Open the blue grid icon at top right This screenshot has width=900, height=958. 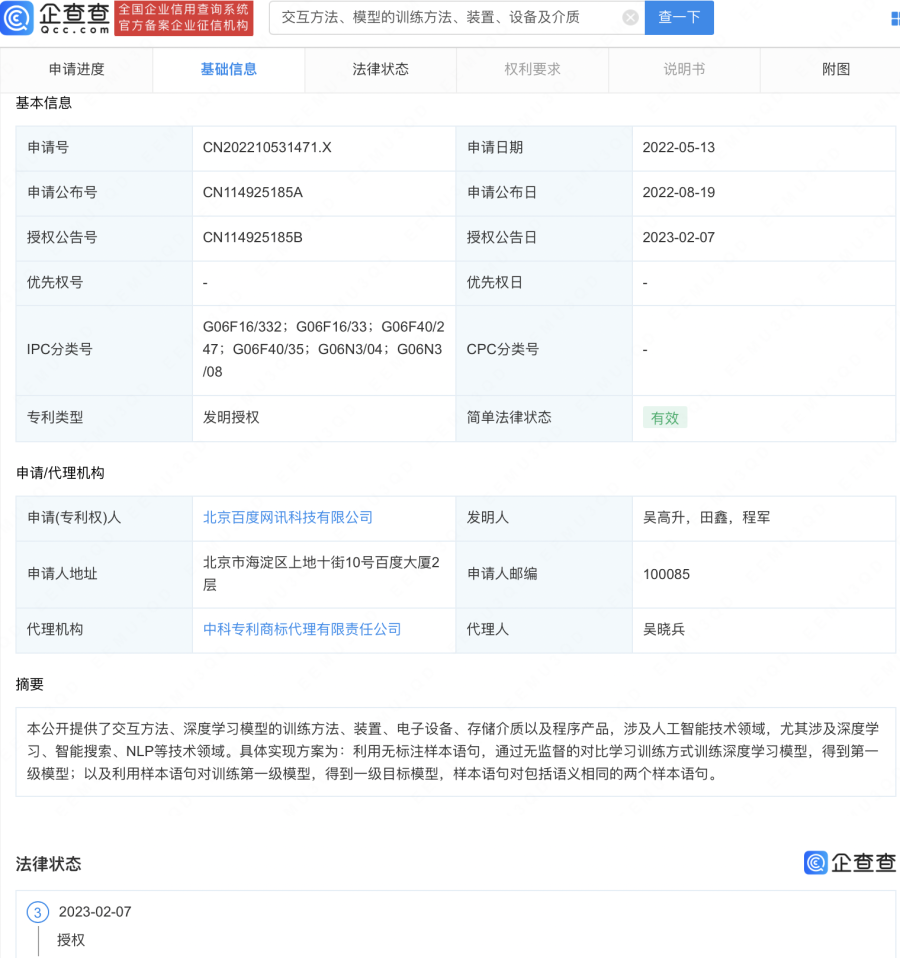click(893, 18)
